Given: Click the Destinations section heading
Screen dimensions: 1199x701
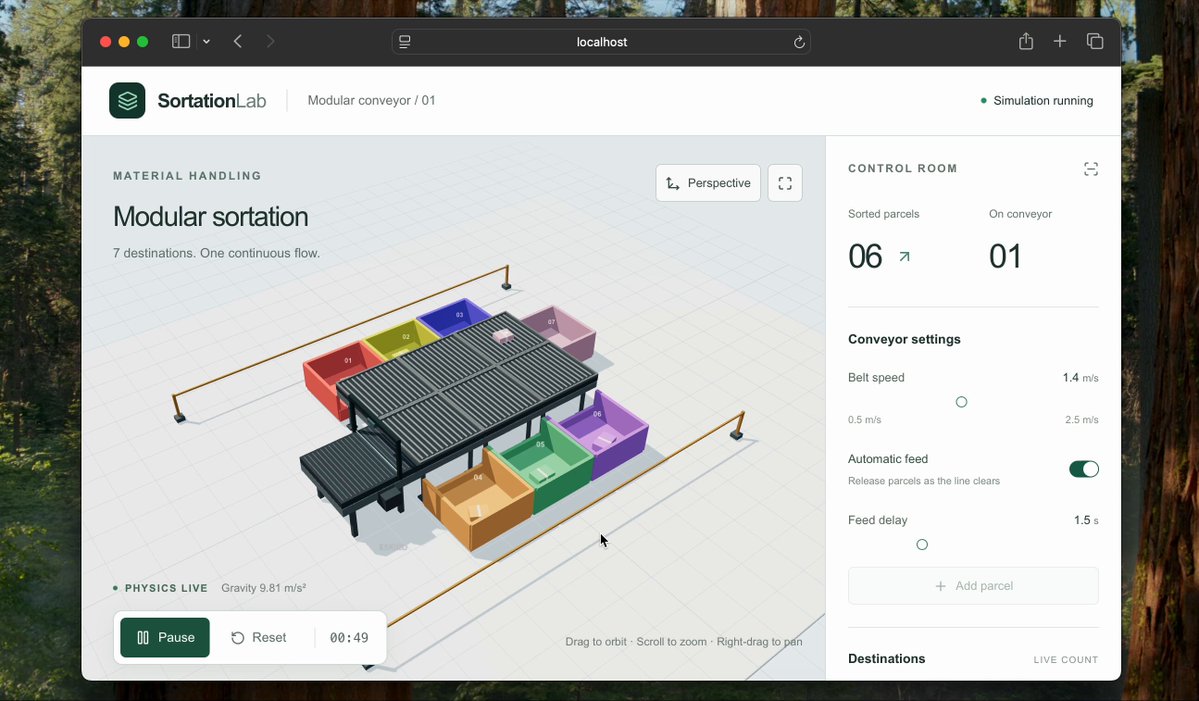Looking at the screenshot, I should tap(886, 658).
